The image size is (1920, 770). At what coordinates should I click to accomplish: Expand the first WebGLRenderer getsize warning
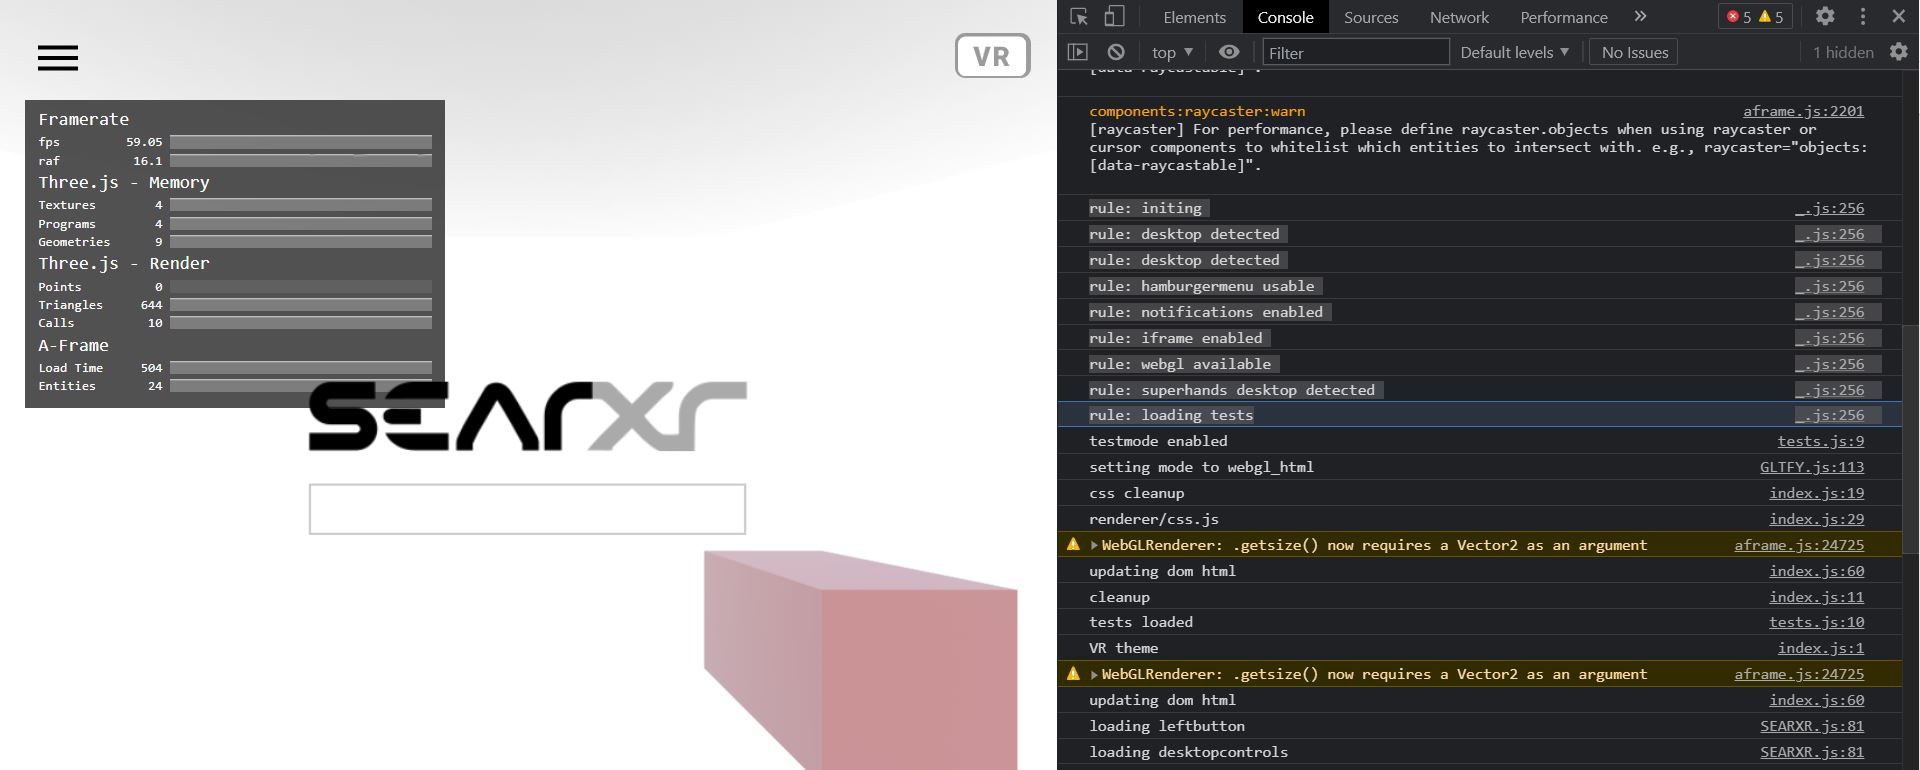point(1095,545)
